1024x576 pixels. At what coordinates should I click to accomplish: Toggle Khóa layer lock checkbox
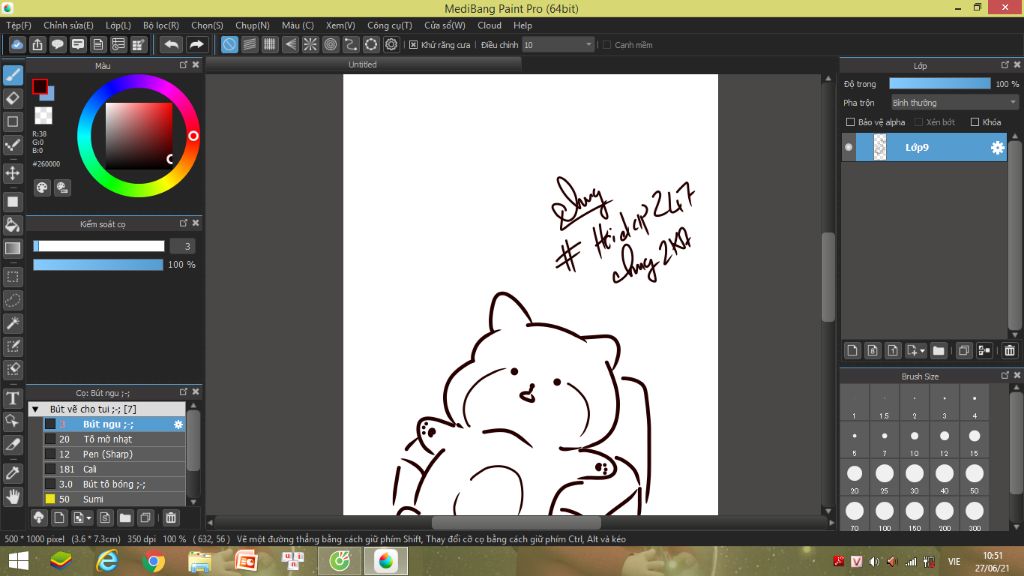coord(975,122)
